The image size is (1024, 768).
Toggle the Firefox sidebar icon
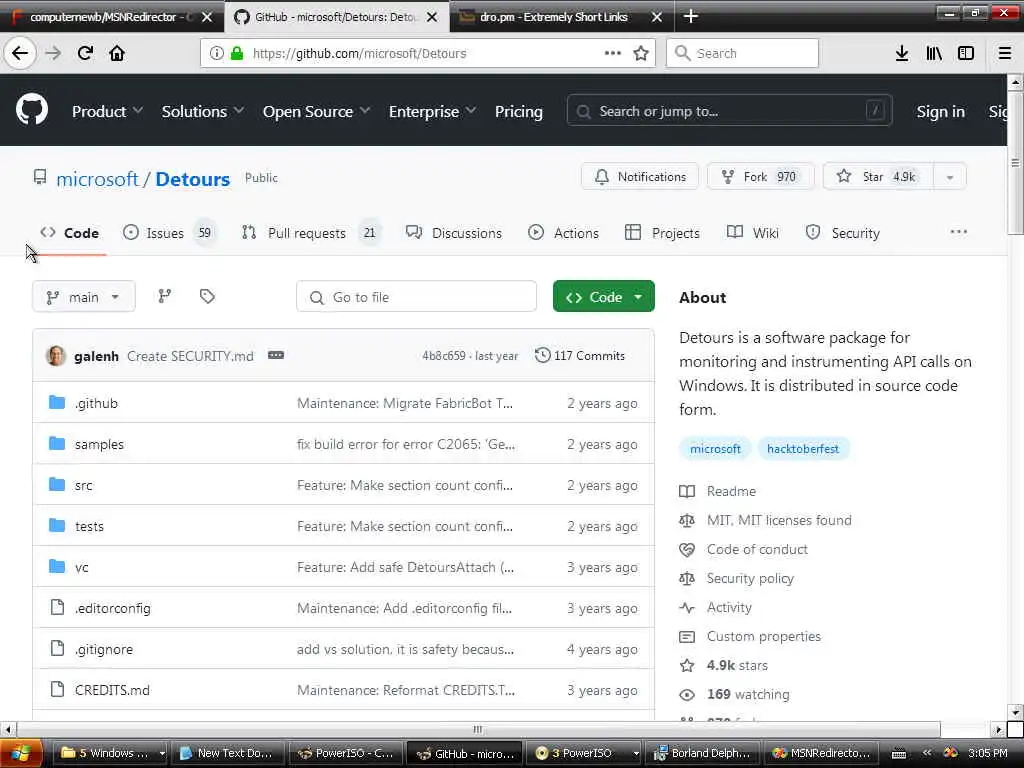(966, 53)
